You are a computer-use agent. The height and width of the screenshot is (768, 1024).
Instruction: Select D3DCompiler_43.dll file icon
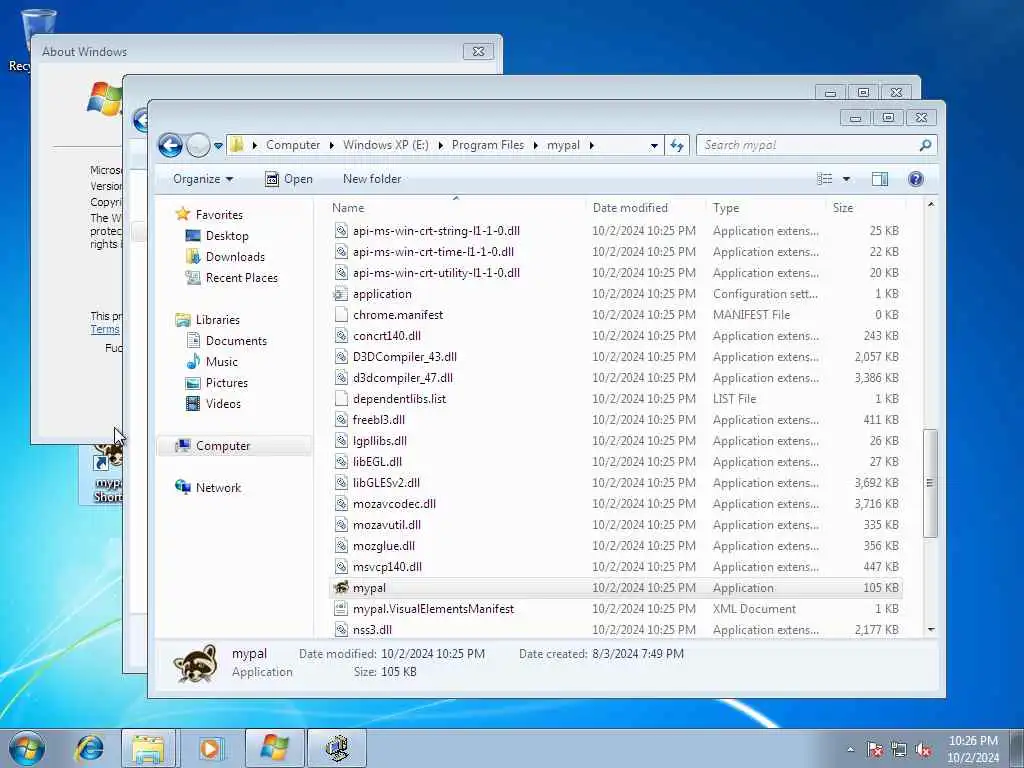341,357
